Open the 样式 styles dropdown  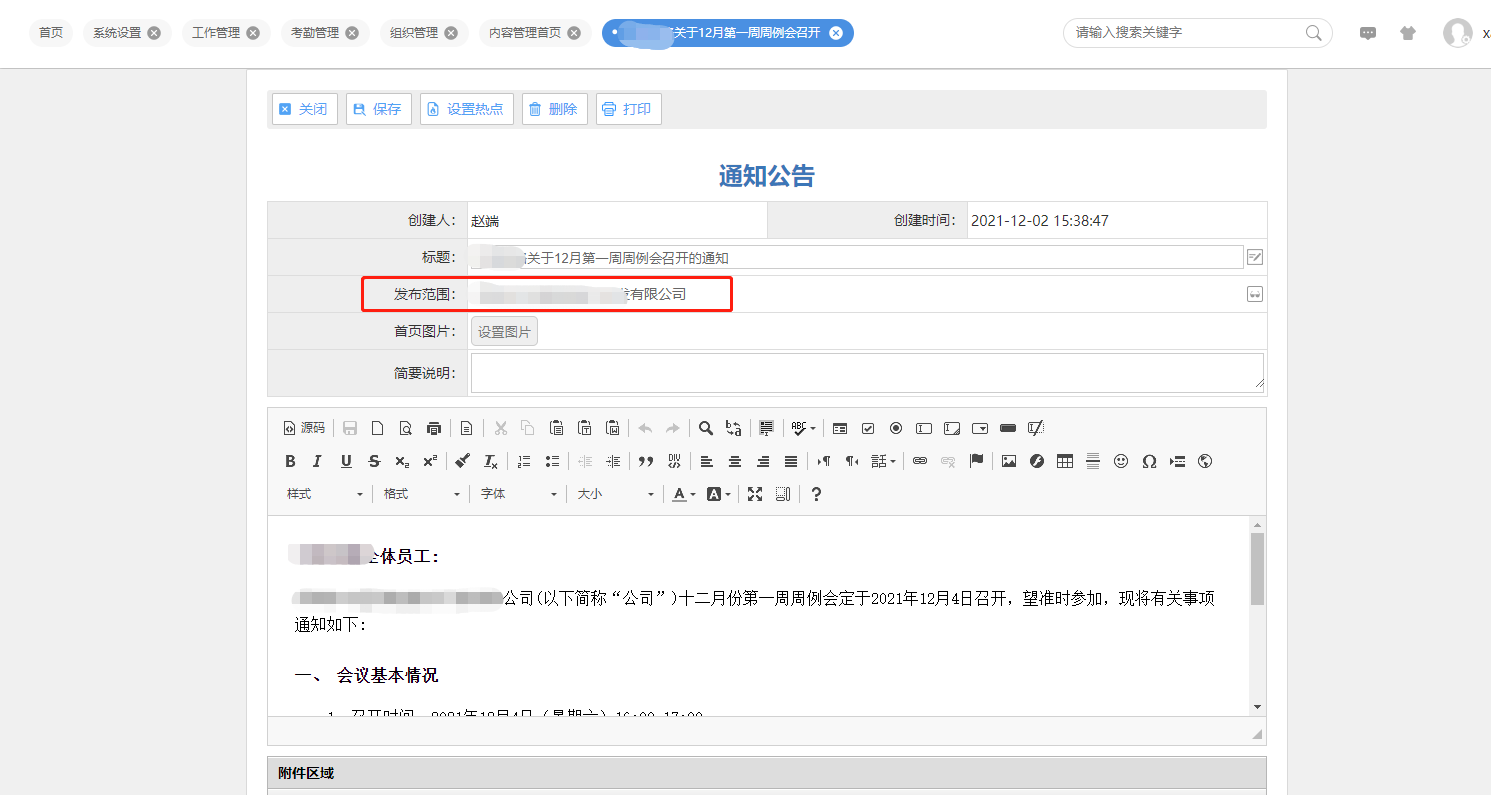[x=324, y=494]
